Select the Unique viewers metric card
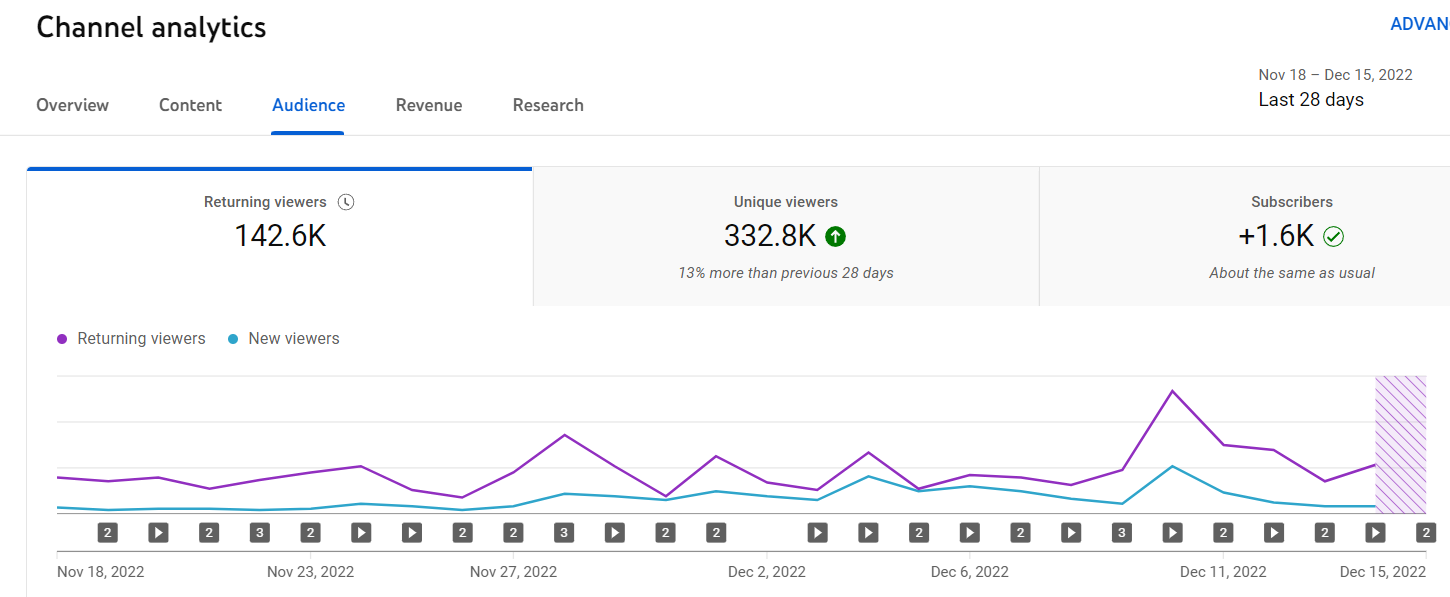The height and width of the screenshot is (597, 1450). click(x=786, y=236)
